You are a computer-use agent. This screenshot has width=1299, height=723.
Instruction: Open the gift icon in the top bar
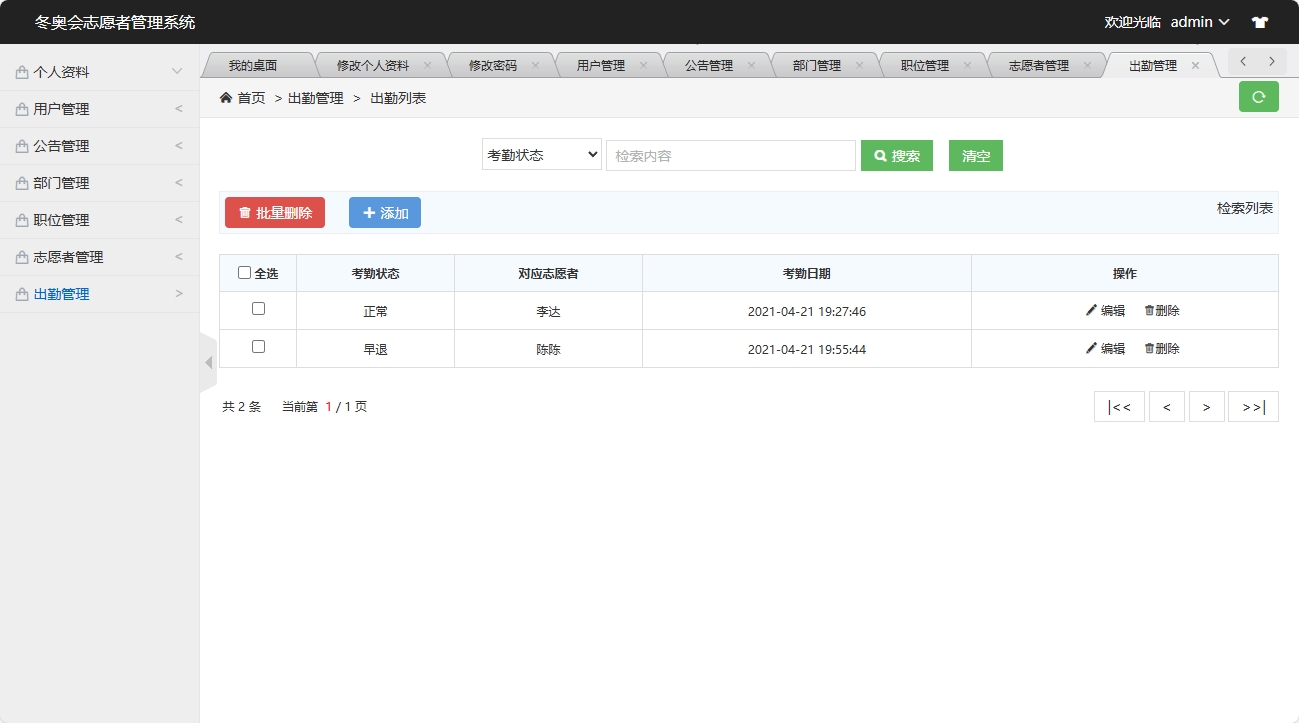[x=1258, y=21]
